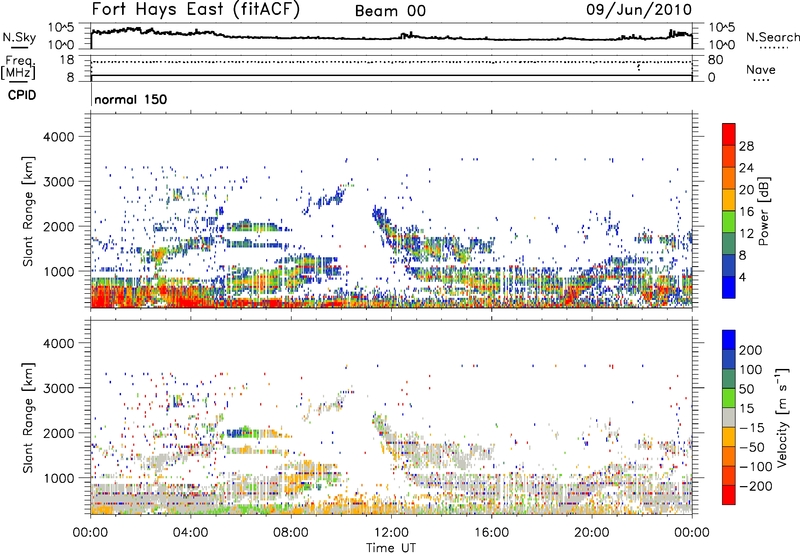800x554 pixels.
Task: Click the right axis value '80'
Action: pyautogui.click(x=715, y=60)
